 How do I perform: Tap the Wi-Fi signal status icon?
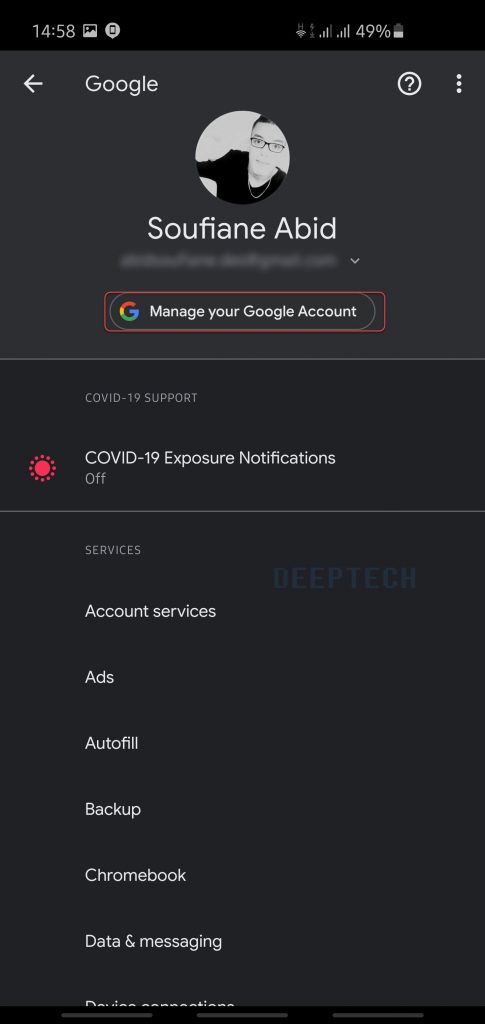click(301, 31)
